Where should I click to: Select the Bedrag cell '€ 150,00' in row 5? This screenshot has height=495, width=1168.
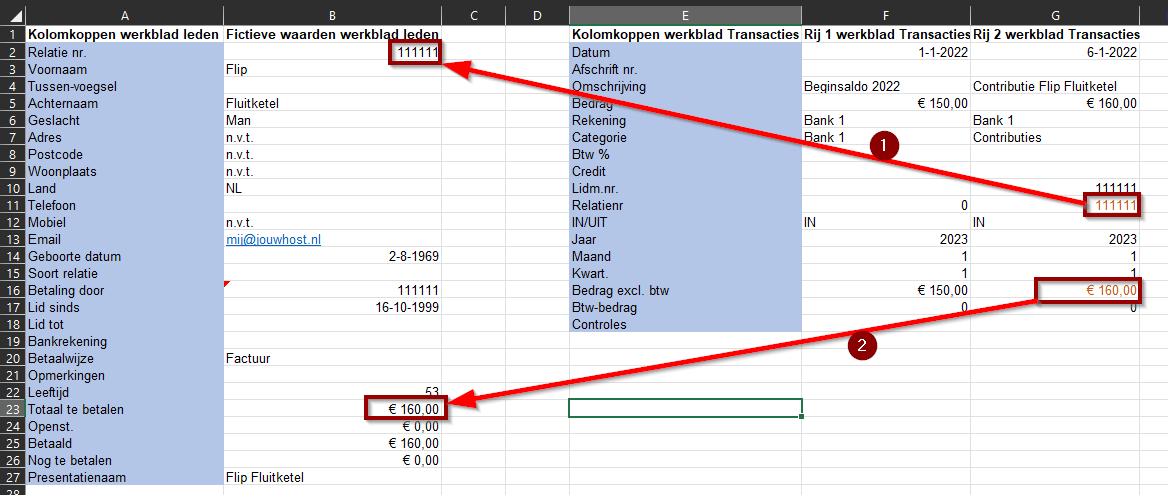pos(886,103)
